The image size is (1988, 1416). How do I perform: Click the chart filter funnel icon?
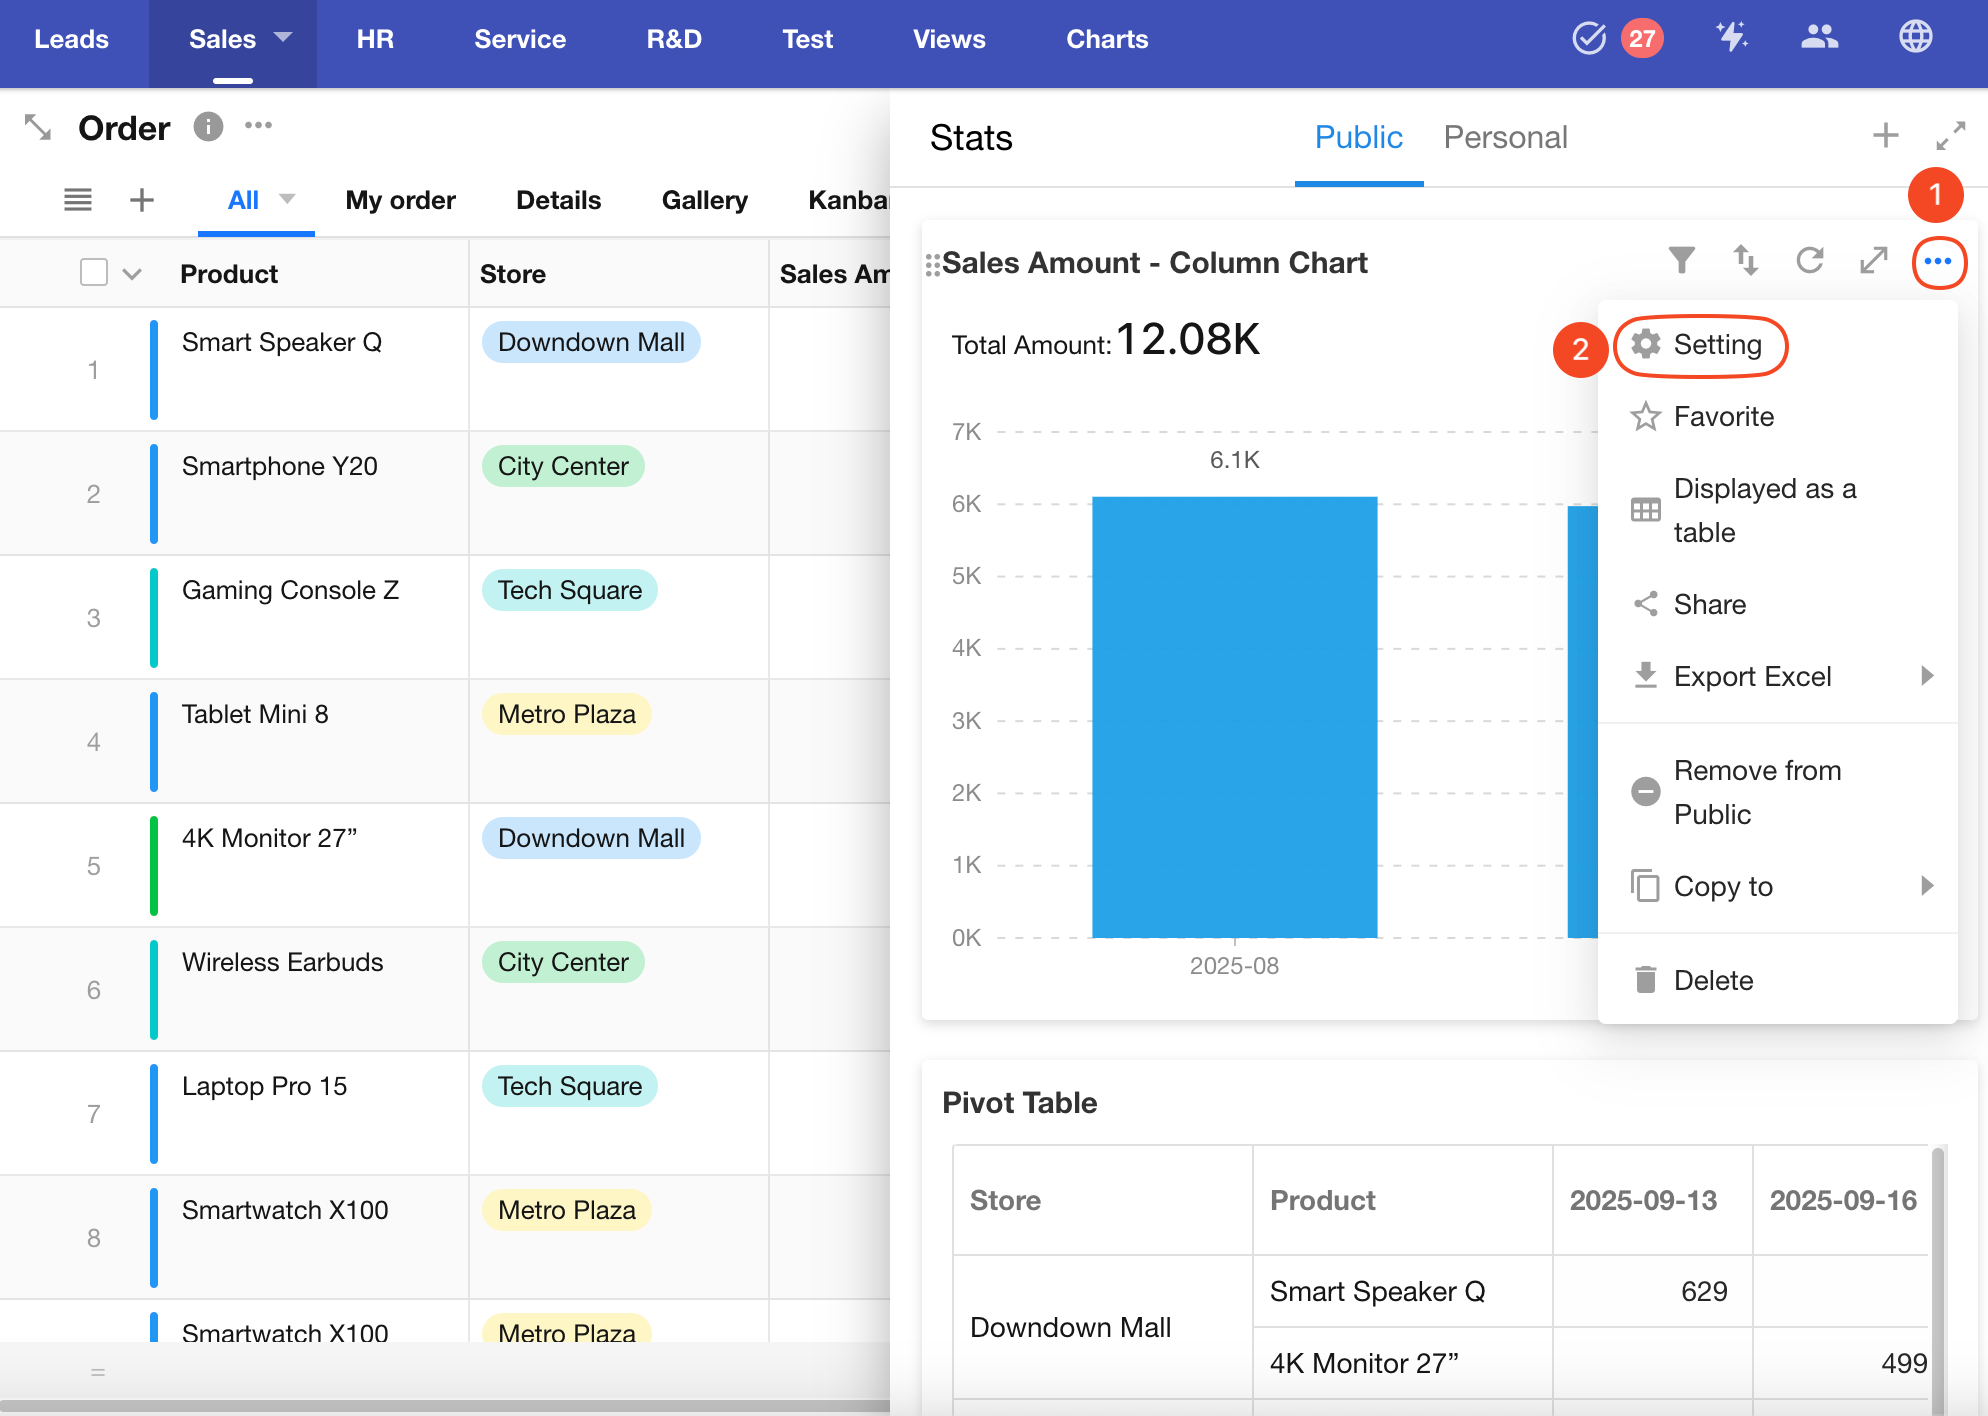pos(1681,261)
